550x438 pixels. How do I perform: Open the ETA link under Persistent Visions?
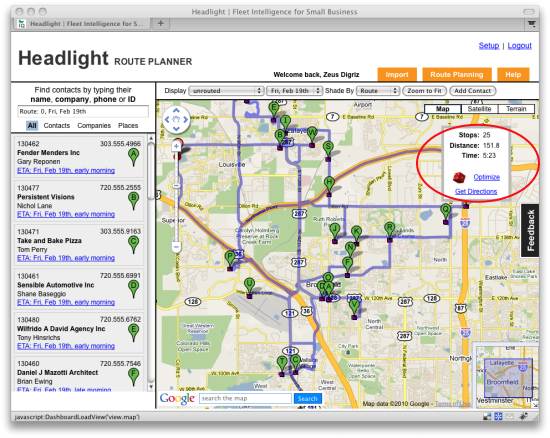[x=66, y=214]
